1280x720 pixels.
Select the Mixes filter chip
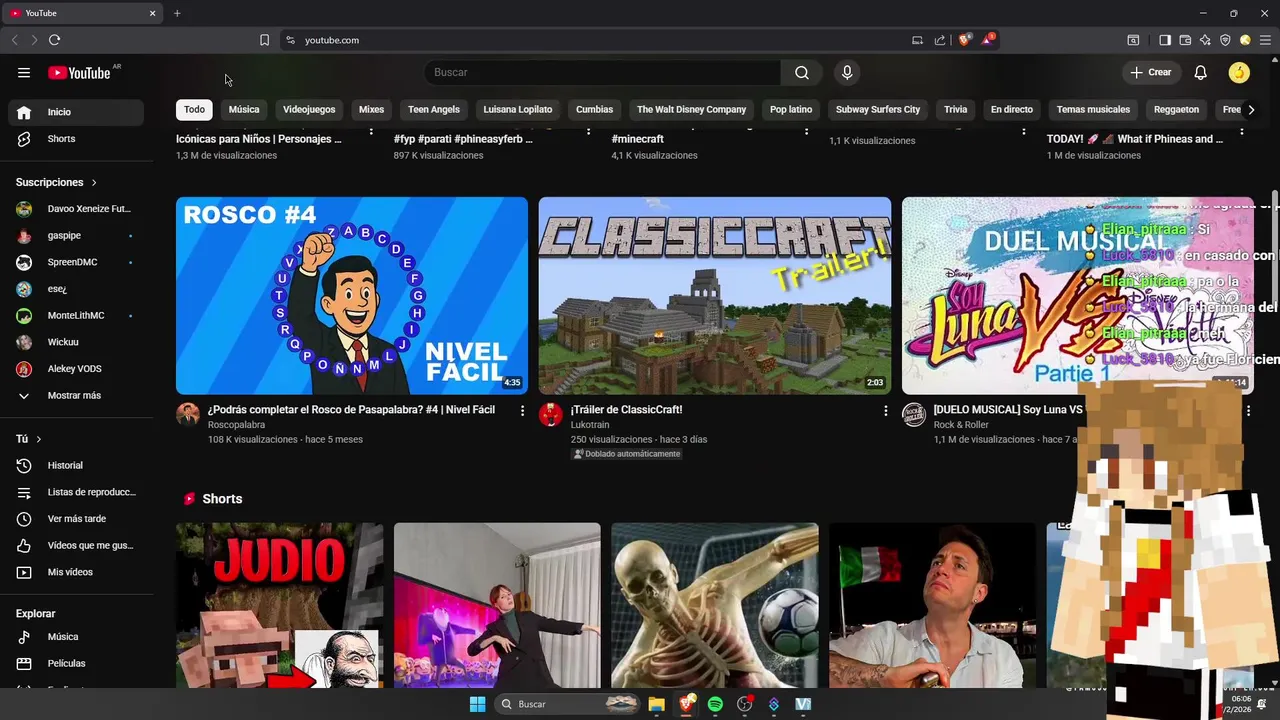371,109
